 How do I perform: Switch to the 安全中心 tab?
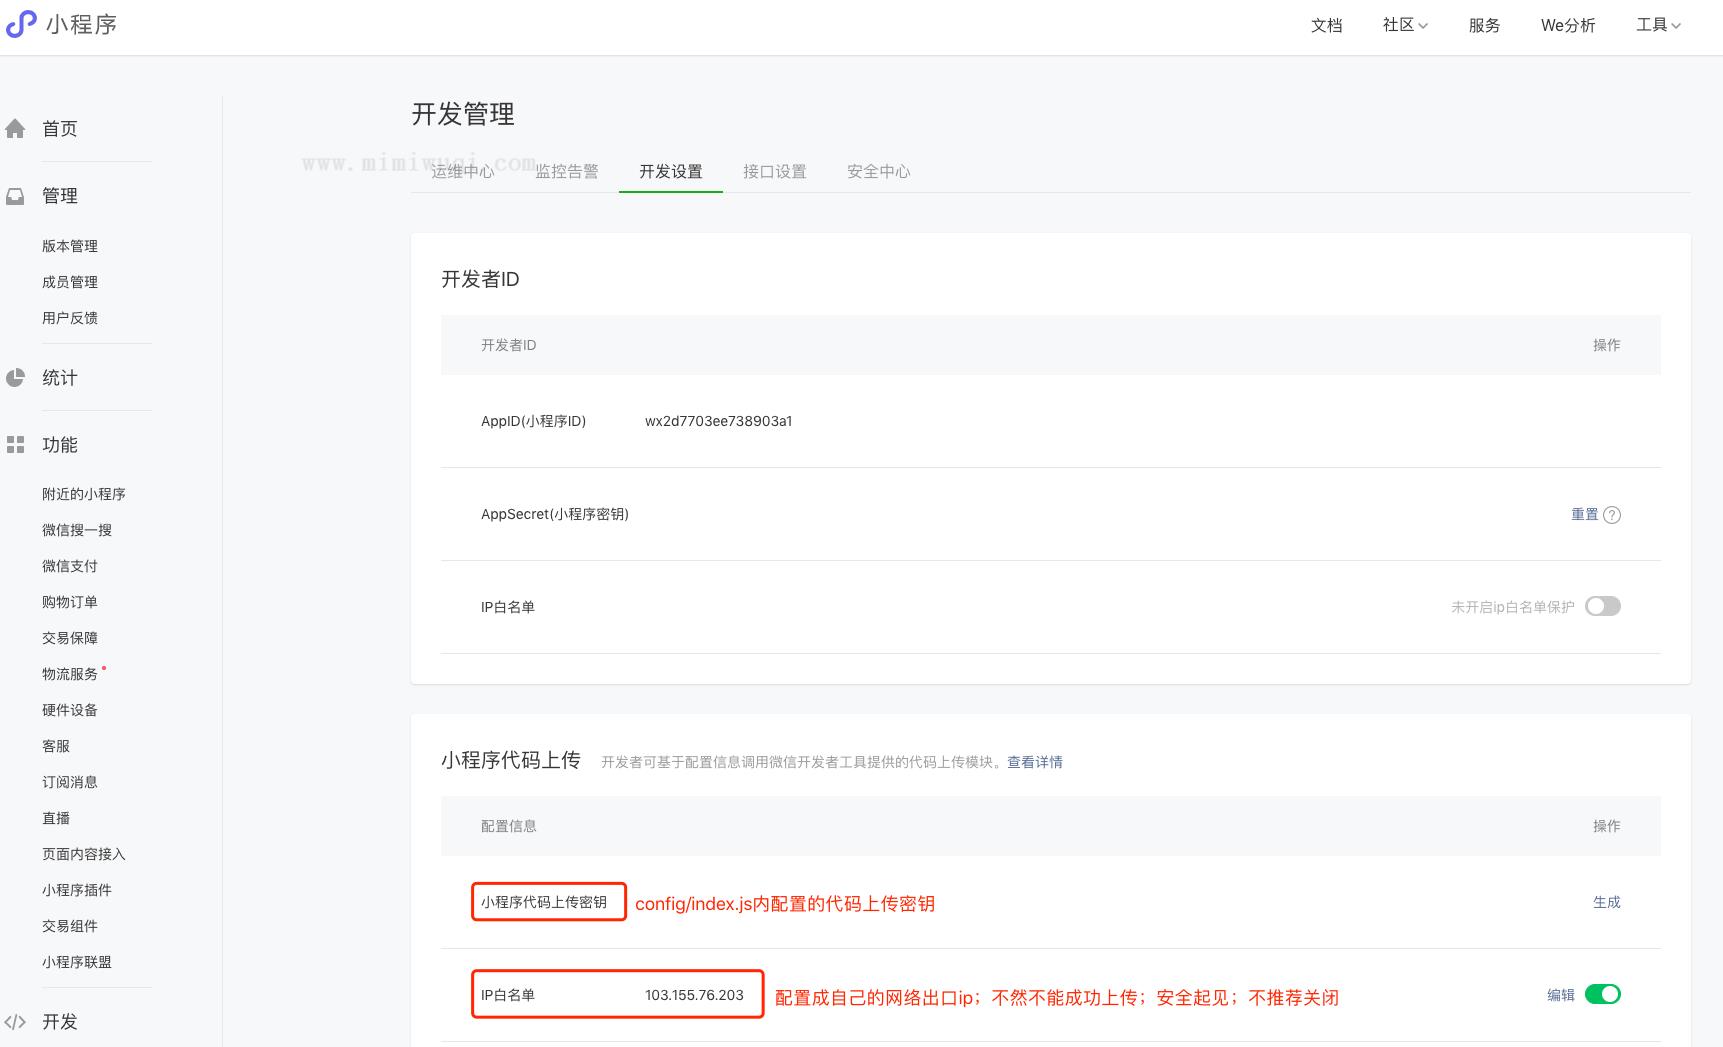click(x=879, y=171)
